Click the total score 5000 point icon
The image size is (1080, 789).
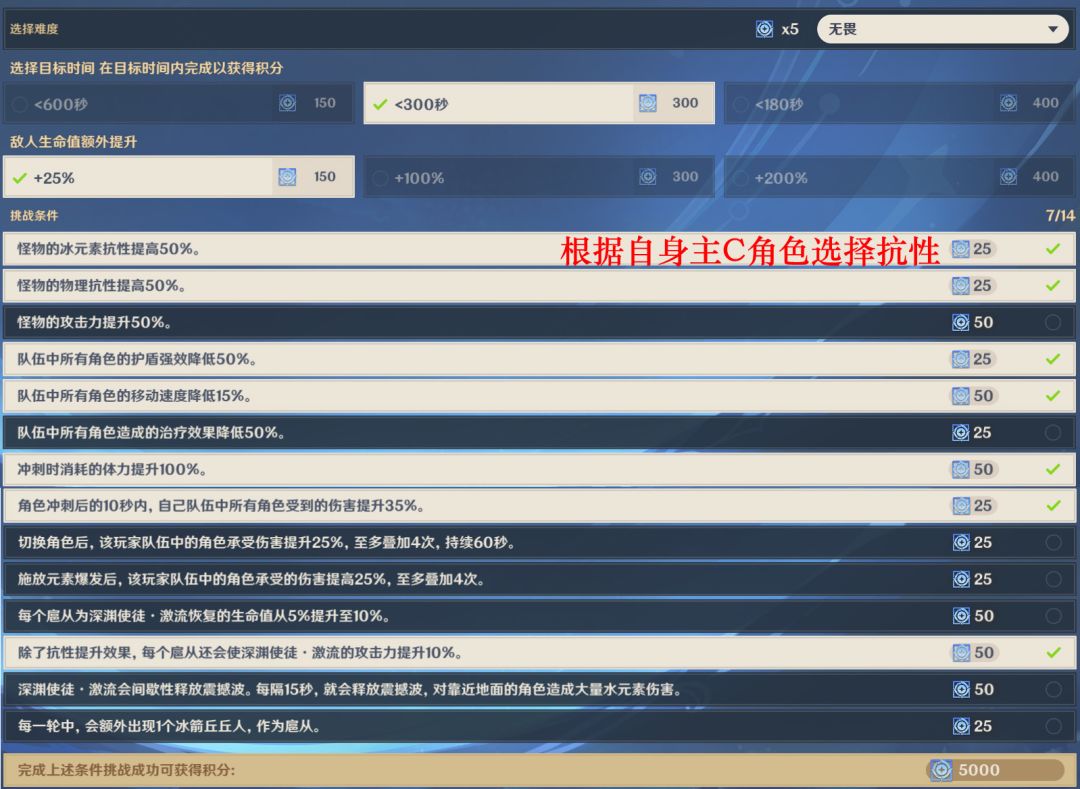coord(941,770)
